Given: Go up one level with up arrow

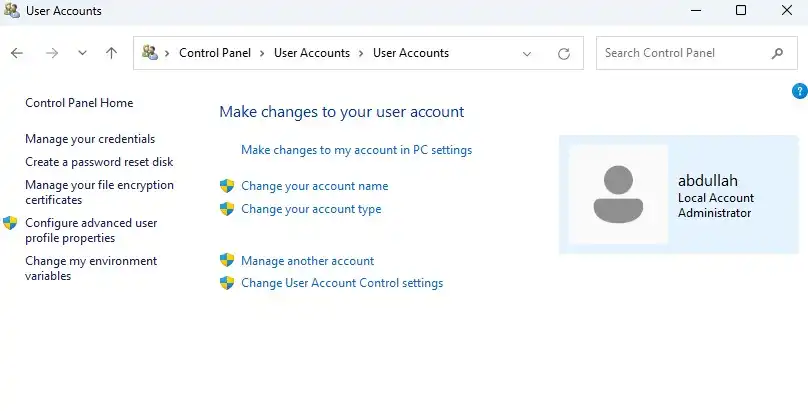Looking at the screenshot, I should click(x=111, y=53).
